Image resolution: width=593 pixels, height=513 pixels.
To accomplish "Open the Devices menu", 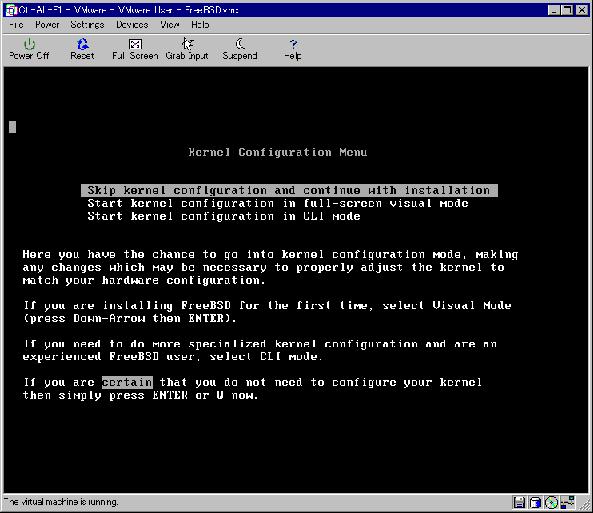I will pyautogui.click(x=132, y=25).
